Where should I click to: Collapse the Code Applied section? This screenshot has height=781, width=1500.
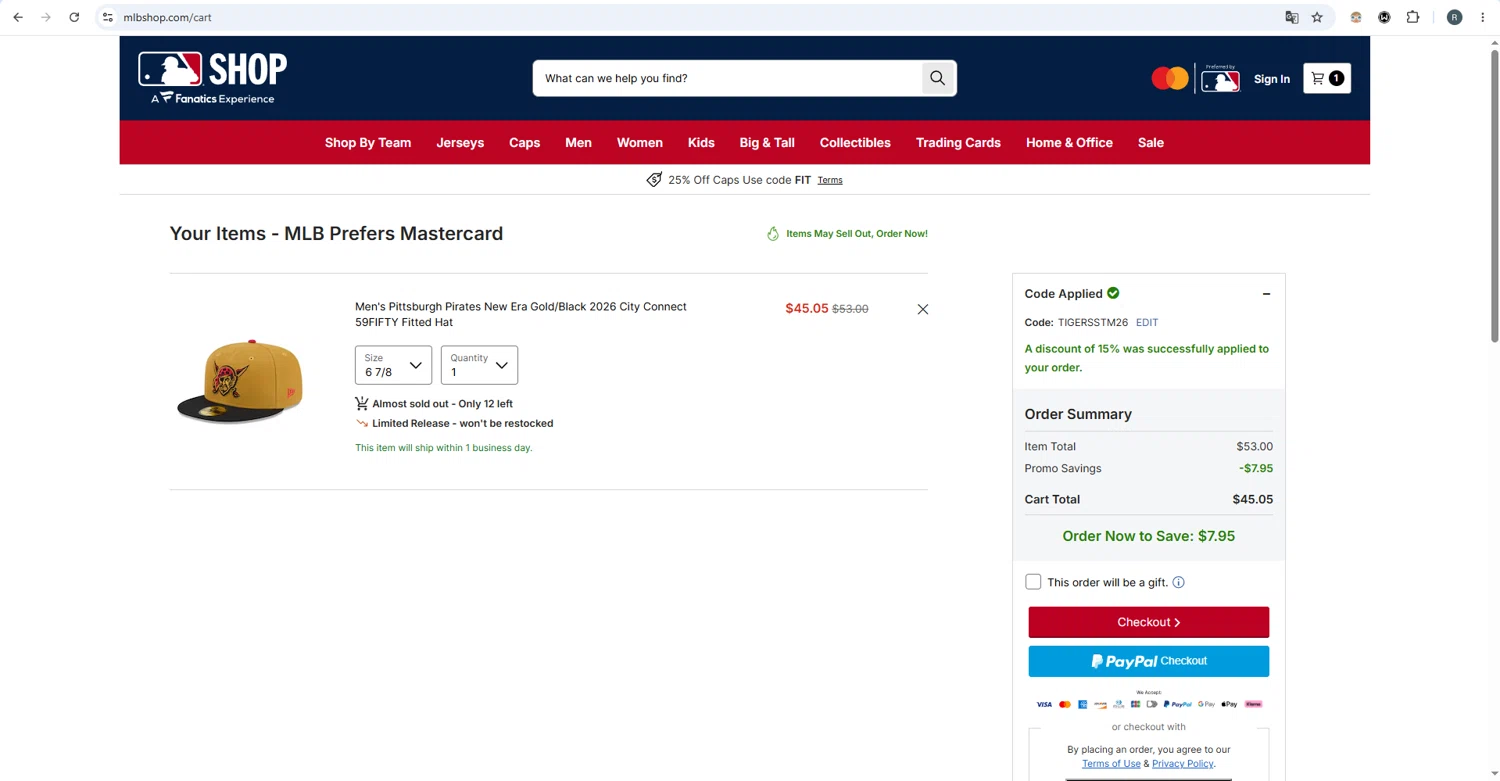click(x=1266, y=294)
